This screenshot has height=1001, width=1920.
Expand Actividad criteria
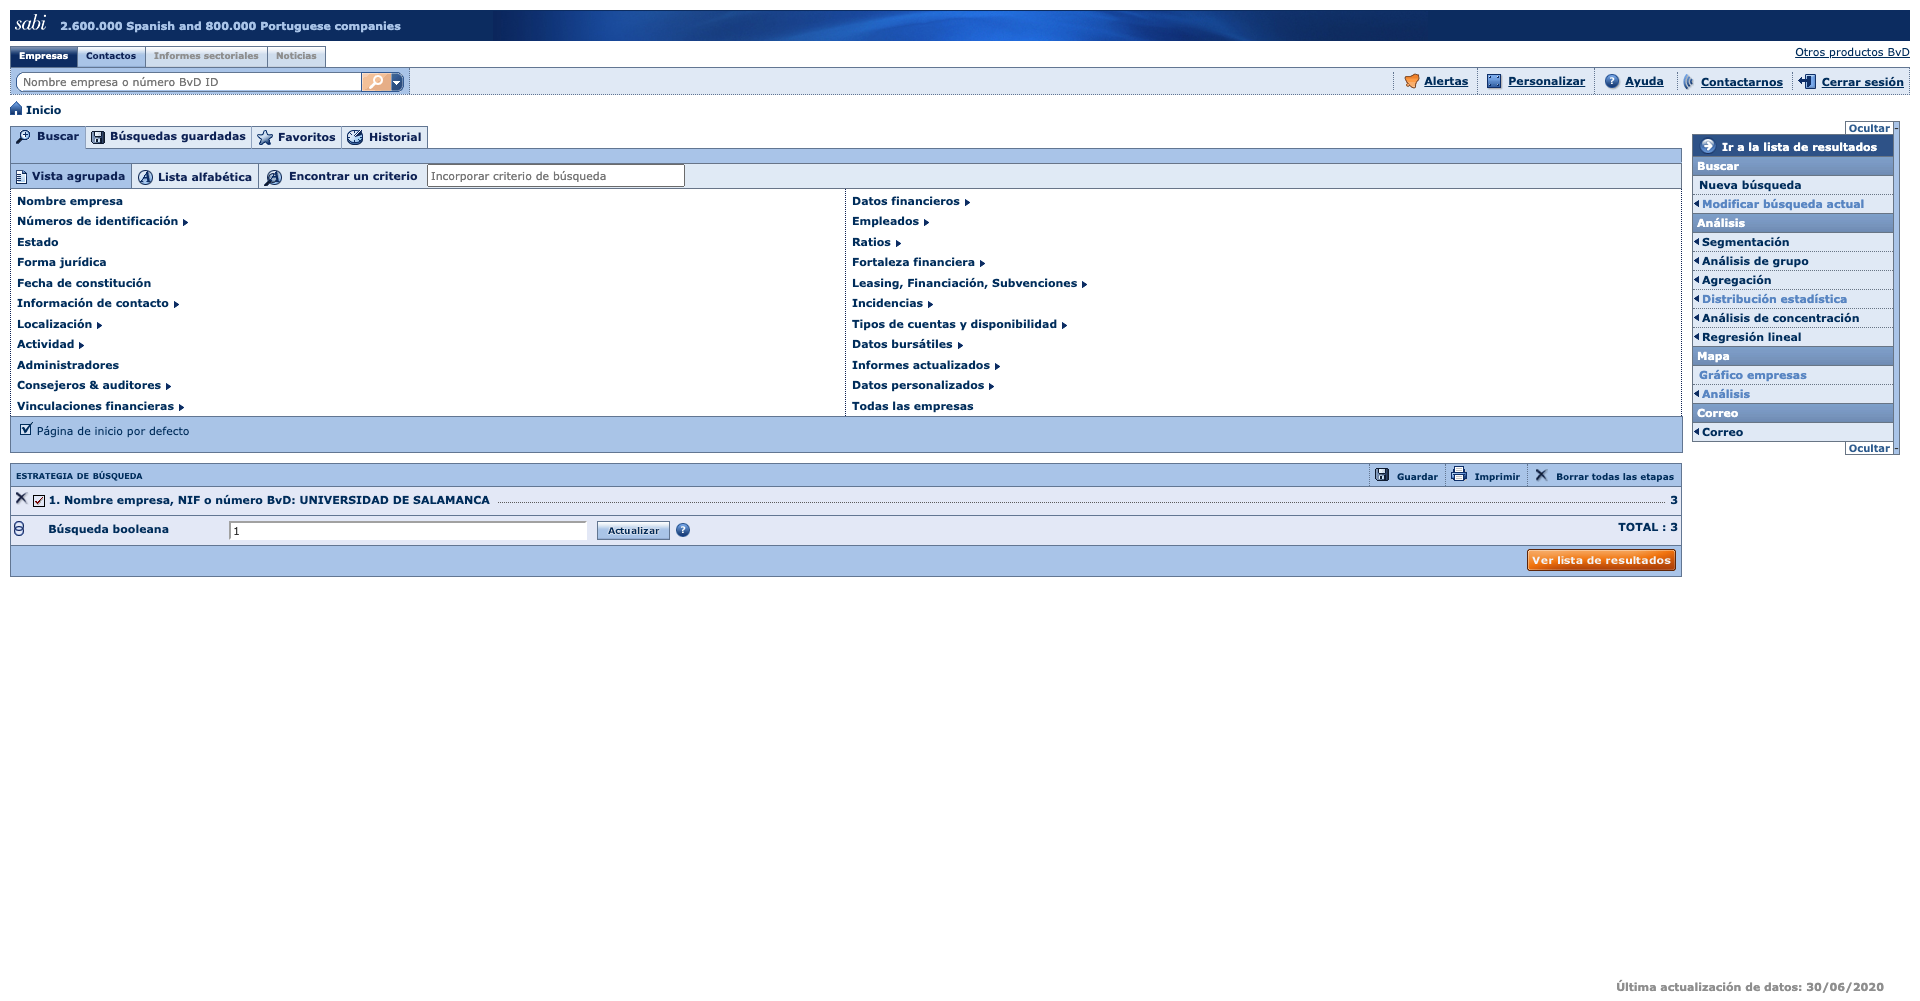(x=50, y=344)
